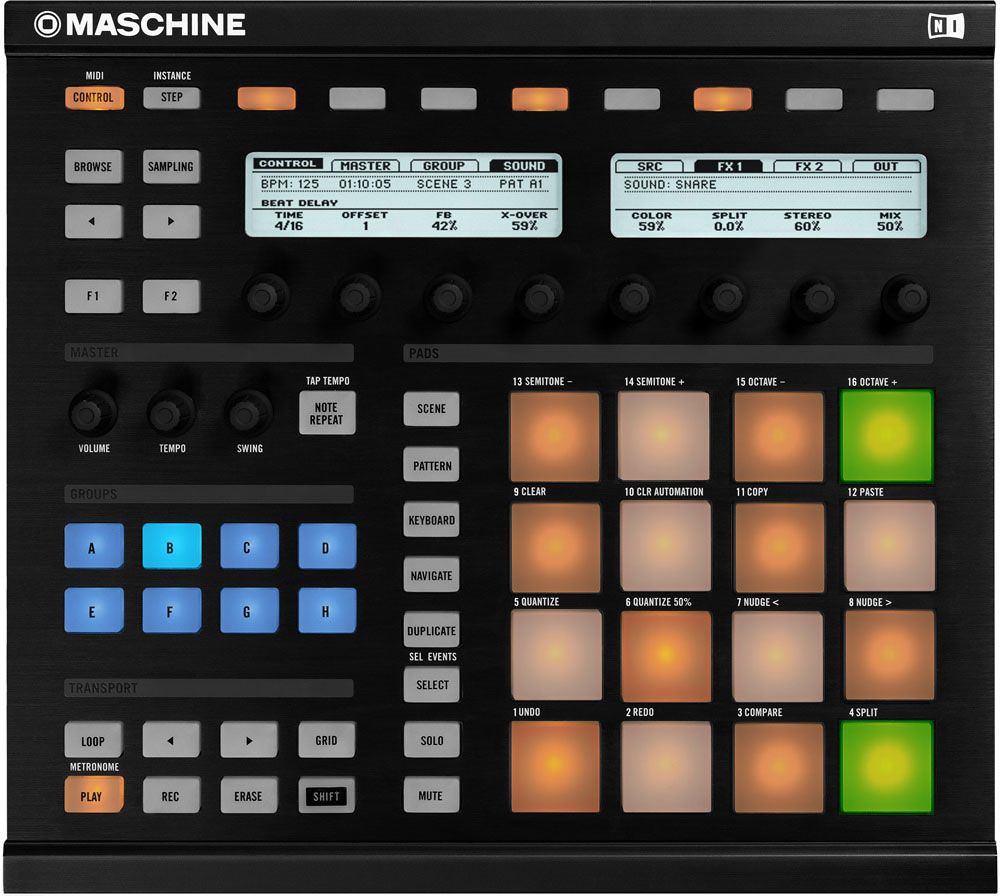Click the transport step-back arrow button
This screenshot has width=1000, height=896.
click(x=171, y=740)
